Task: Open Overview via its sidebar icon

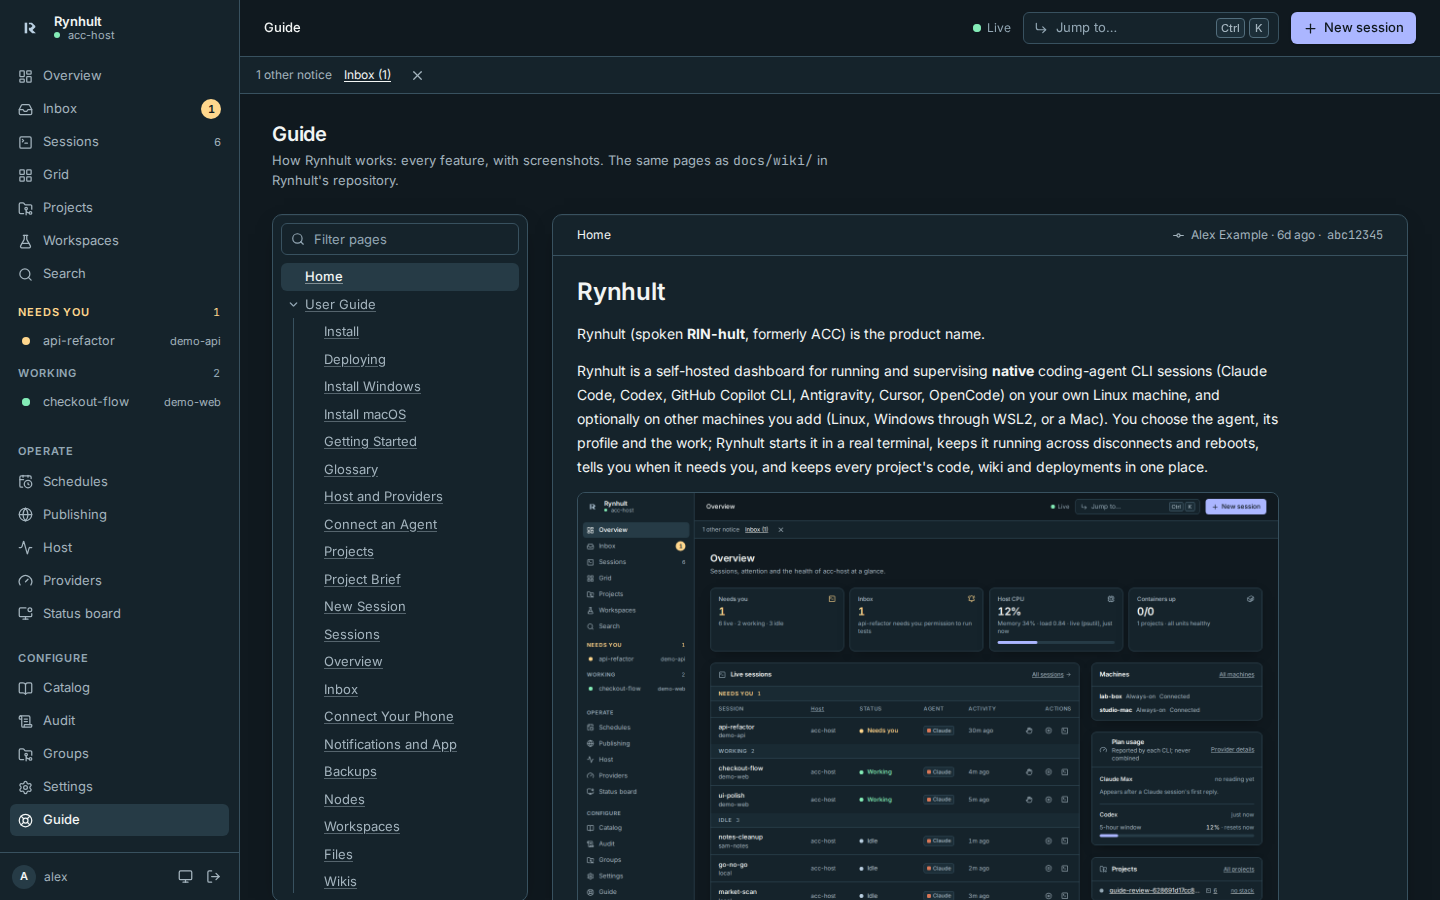Action: point(25,76)
